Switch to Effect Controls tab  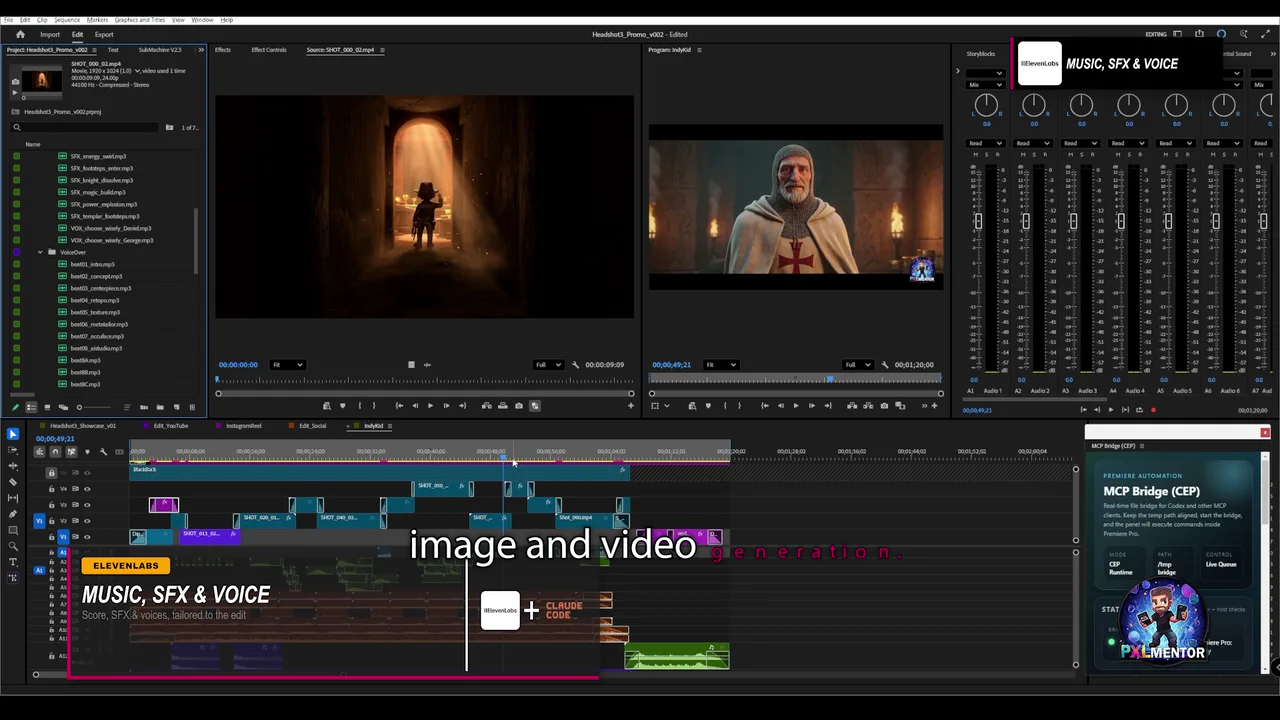tap(268, 50)
